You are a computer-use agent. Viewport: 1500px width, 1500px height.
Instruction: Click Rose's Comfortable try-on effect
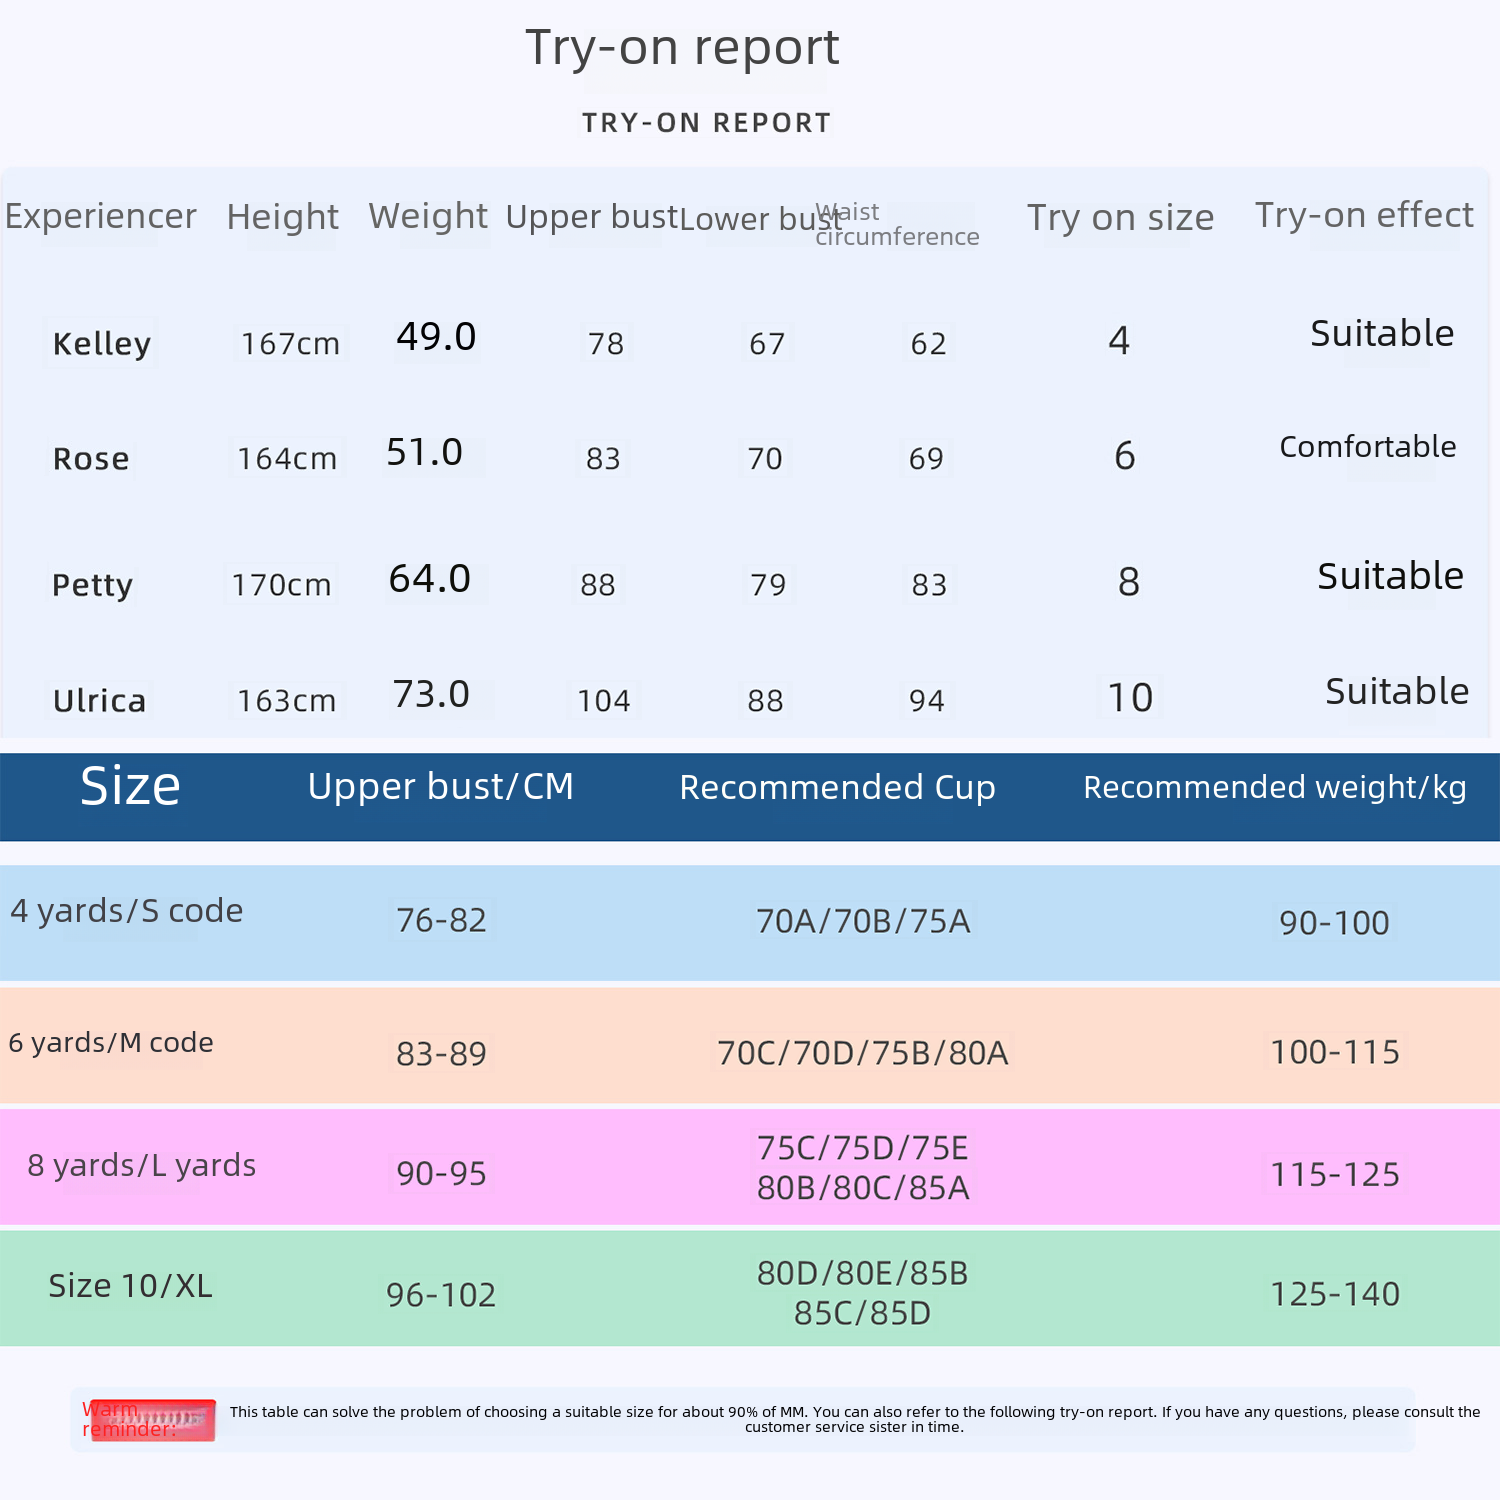coord(1367,446)
